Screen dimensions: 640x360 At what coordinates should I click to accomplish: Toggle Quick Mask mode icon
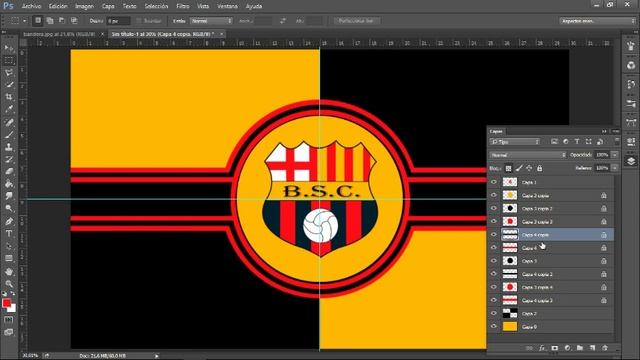click(9, 320)
